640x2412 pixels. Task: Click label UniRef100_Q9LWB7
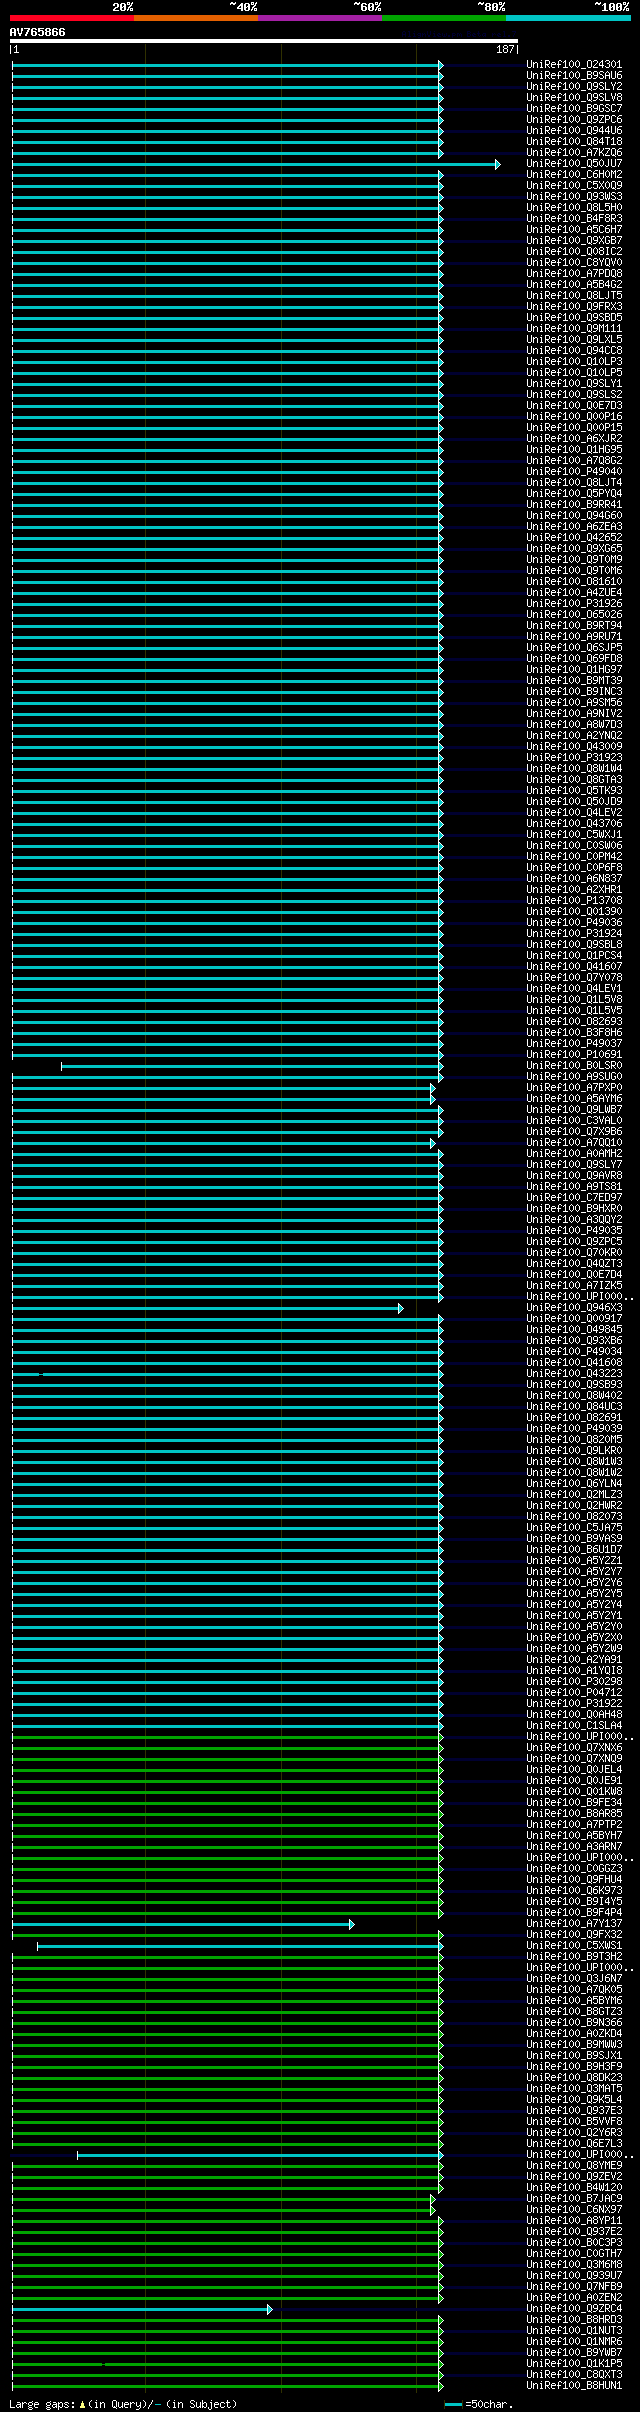(x=574, y=1109)
